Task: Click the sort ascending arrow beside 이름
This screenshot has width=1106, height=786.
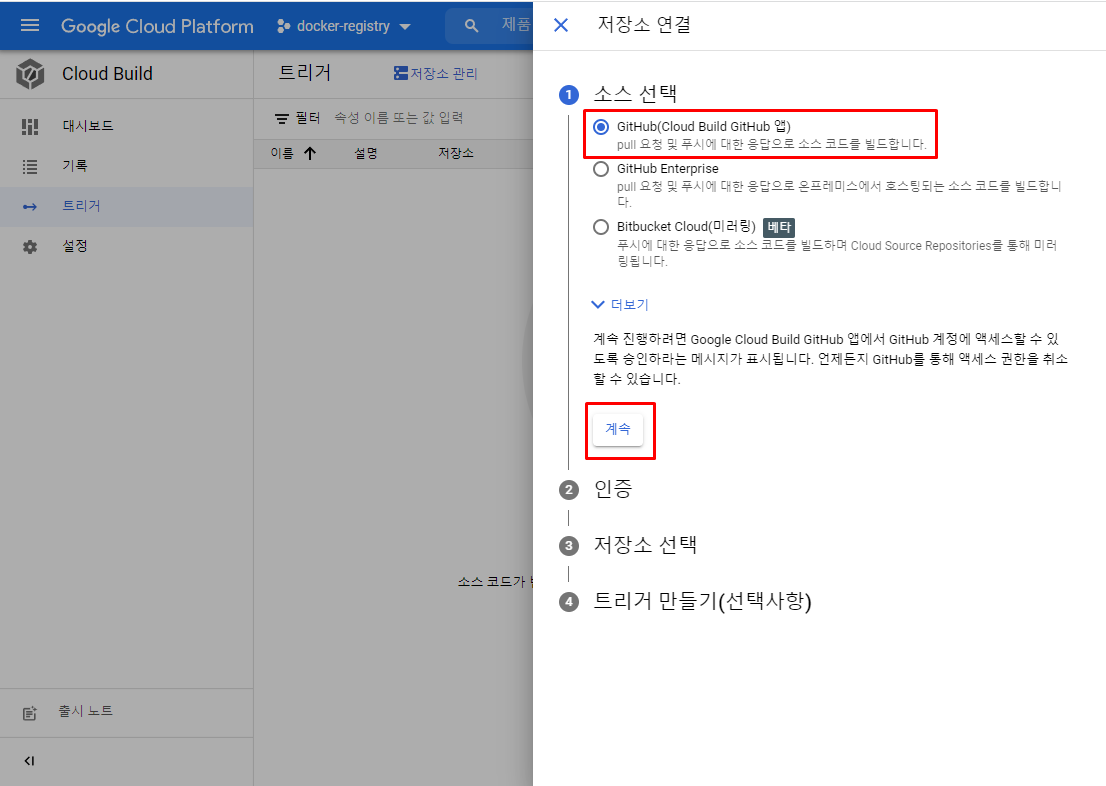Action: click(310, 153)
